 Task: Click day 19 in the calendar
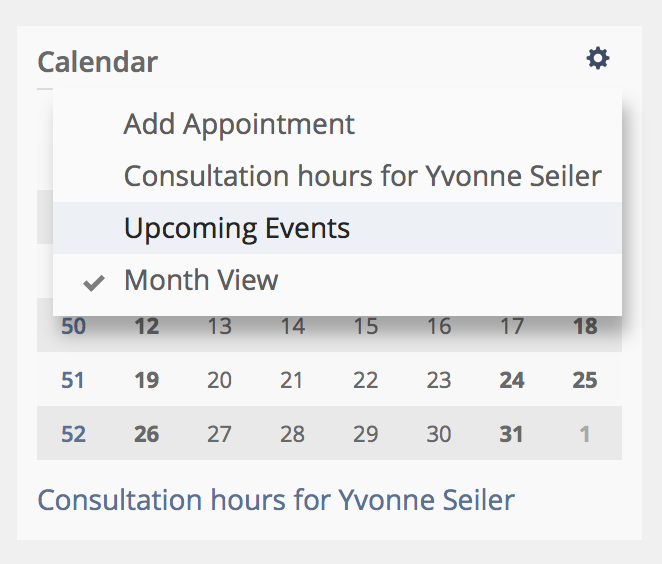[147, 381]
